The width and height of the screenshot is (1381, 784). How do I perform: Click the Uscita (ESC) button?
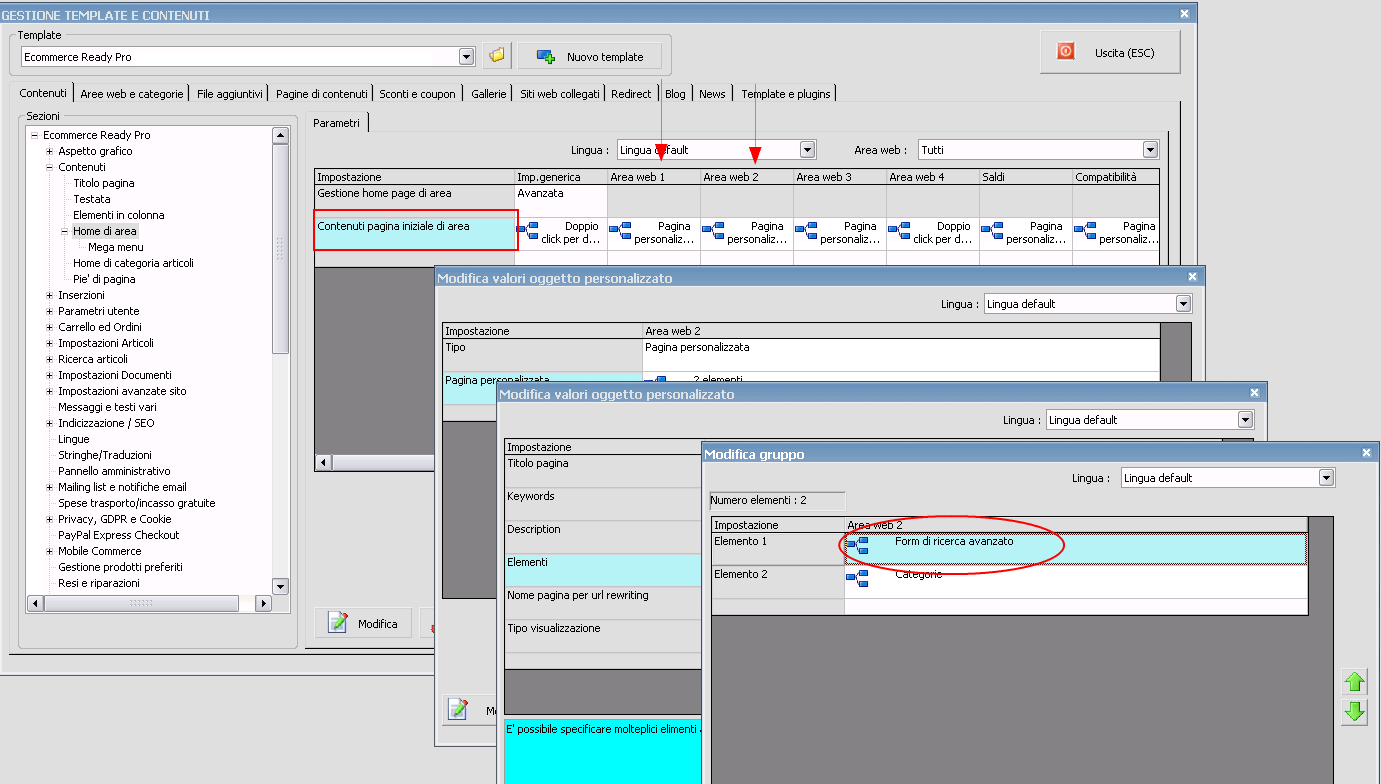pyautogui.click(x=1110, y=52)
